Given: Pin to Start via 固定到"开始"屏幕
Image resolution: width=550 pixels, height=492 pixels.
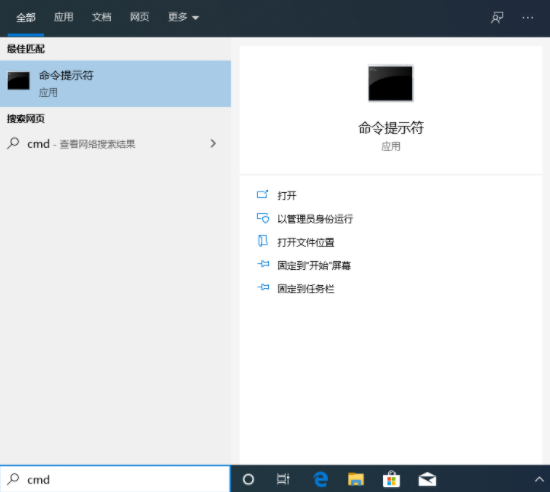Looking at the screenshot, I should coord(314,265).
